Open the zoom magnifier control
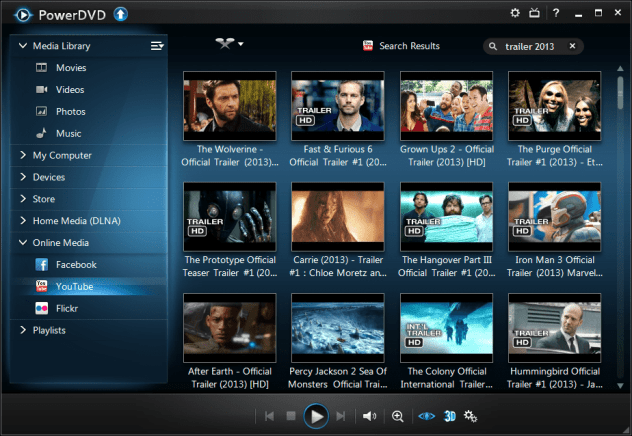The width and height of the screenshot is (632, 436). pos(397,416)
